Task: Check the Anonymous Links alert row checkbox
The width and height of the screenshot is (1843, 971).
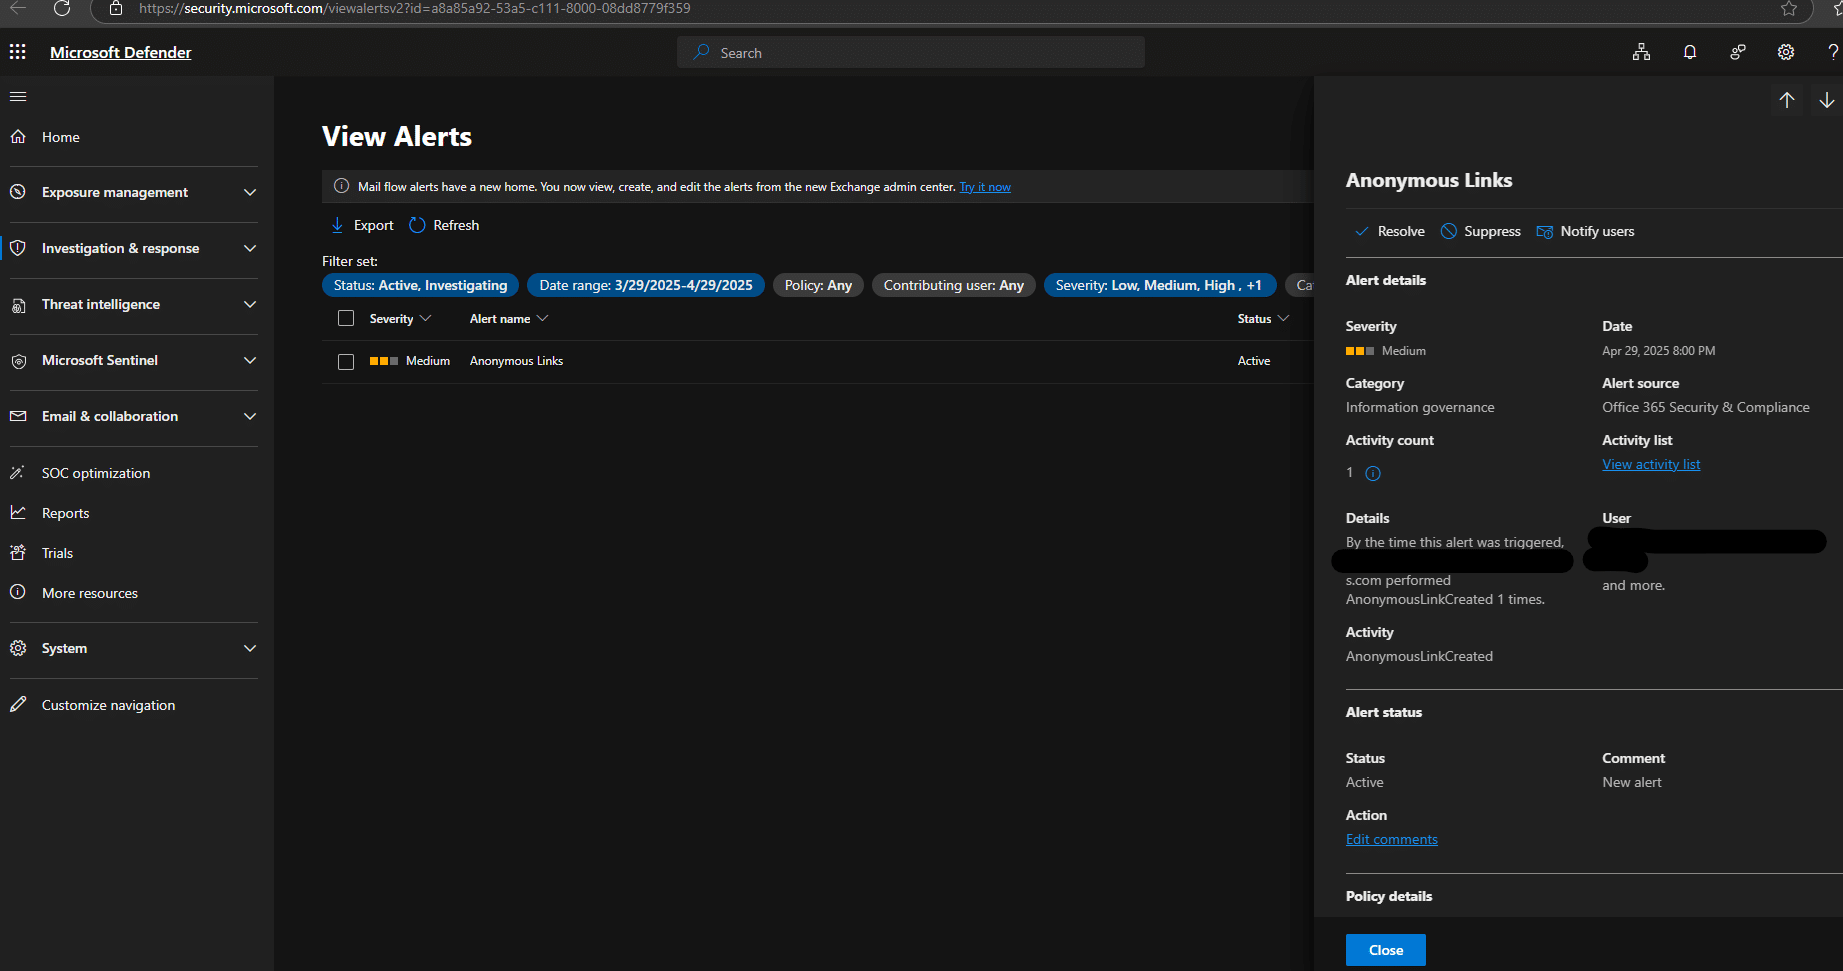Action: [346, 362]
